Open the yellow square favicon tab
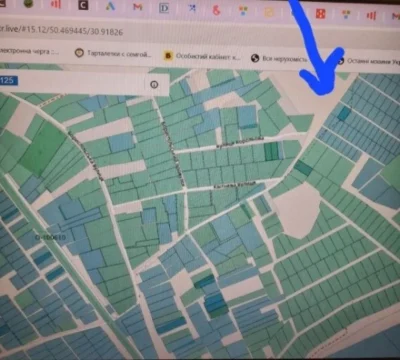400x360 pixels. coord(269,12)
